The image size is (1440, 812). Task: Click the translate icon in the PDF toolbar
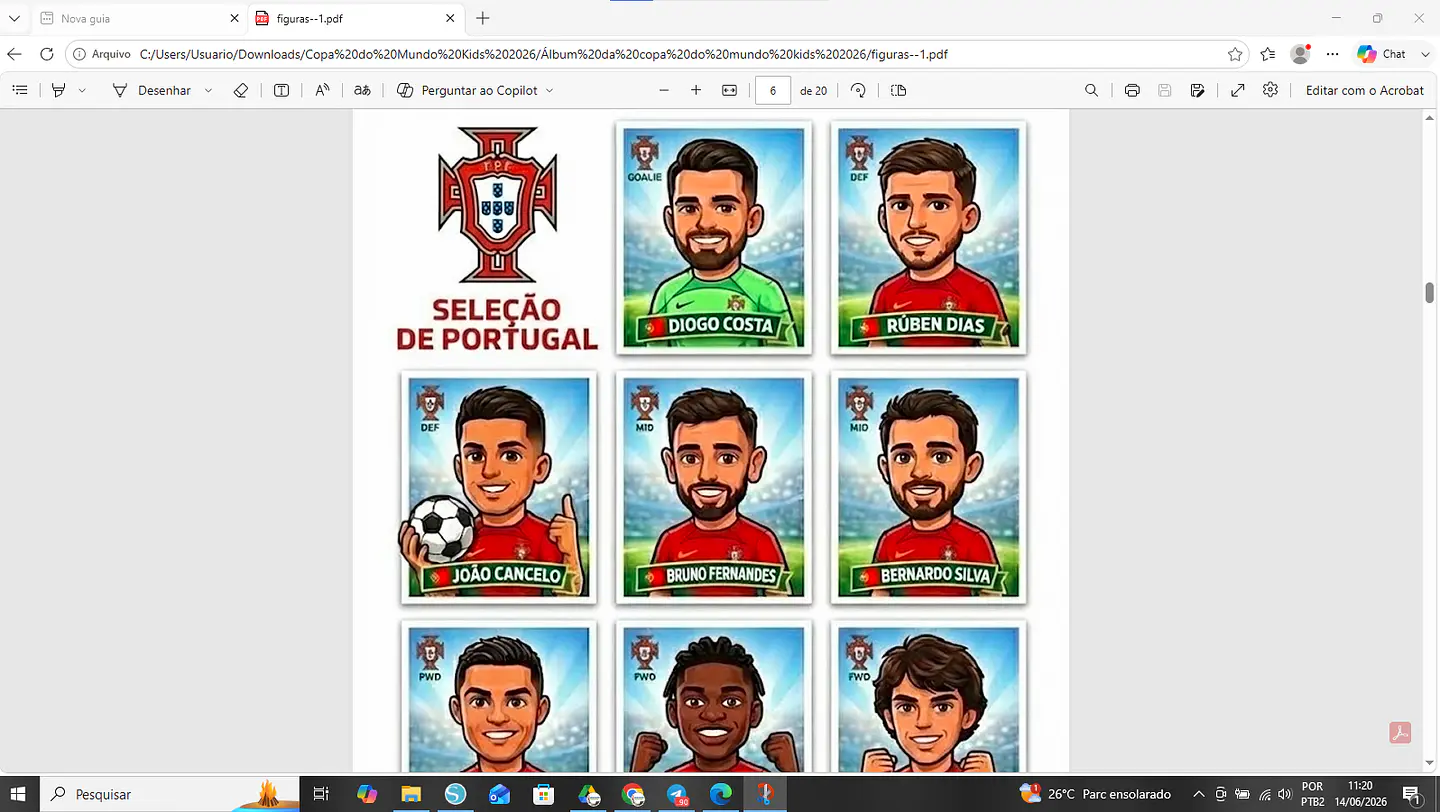363,90
